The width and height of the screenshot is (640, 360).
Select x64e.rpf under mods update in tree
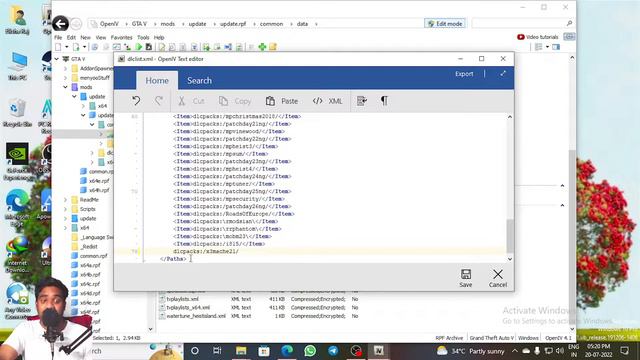[95, 181]
